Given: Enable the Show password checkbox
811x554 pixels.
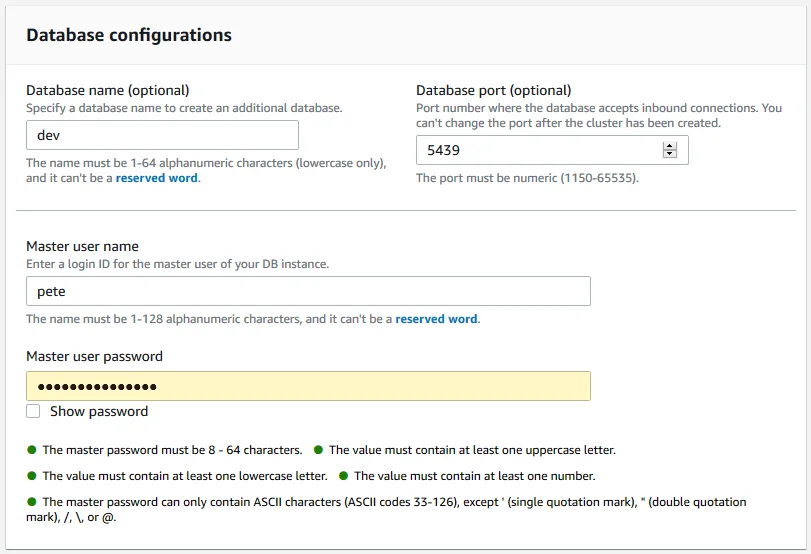Looking at the screenshot, I should [x=33, y=411].
